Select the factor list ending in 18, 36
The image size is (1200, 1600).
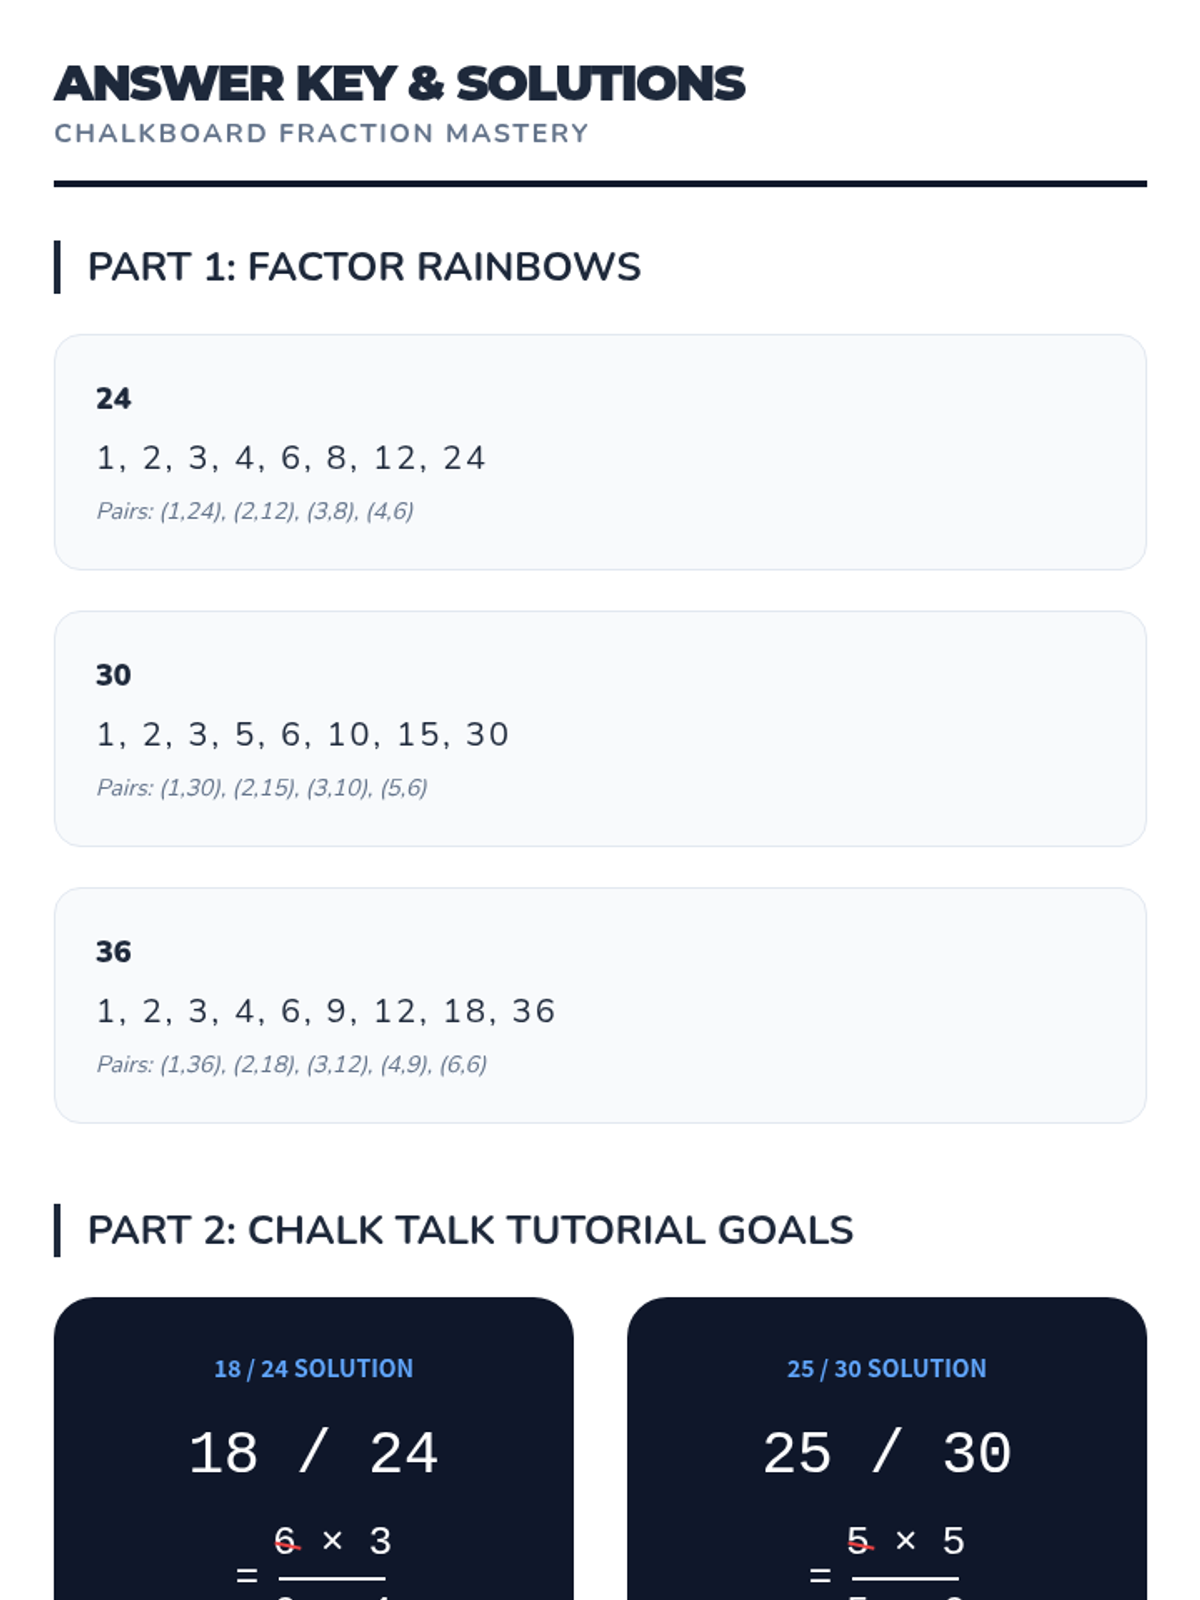pos(325,1011)
